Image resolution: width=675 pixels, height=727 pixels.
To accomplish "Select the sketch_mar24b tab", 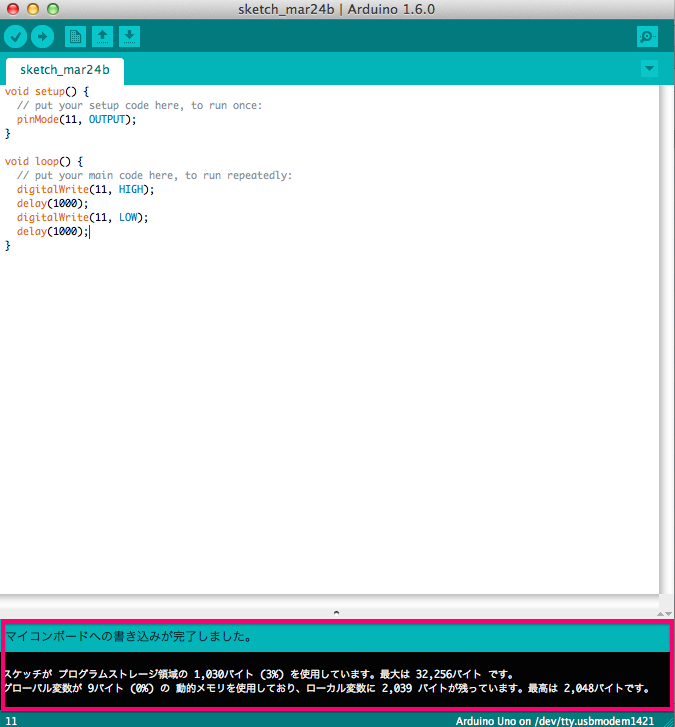I will point(65,70).
